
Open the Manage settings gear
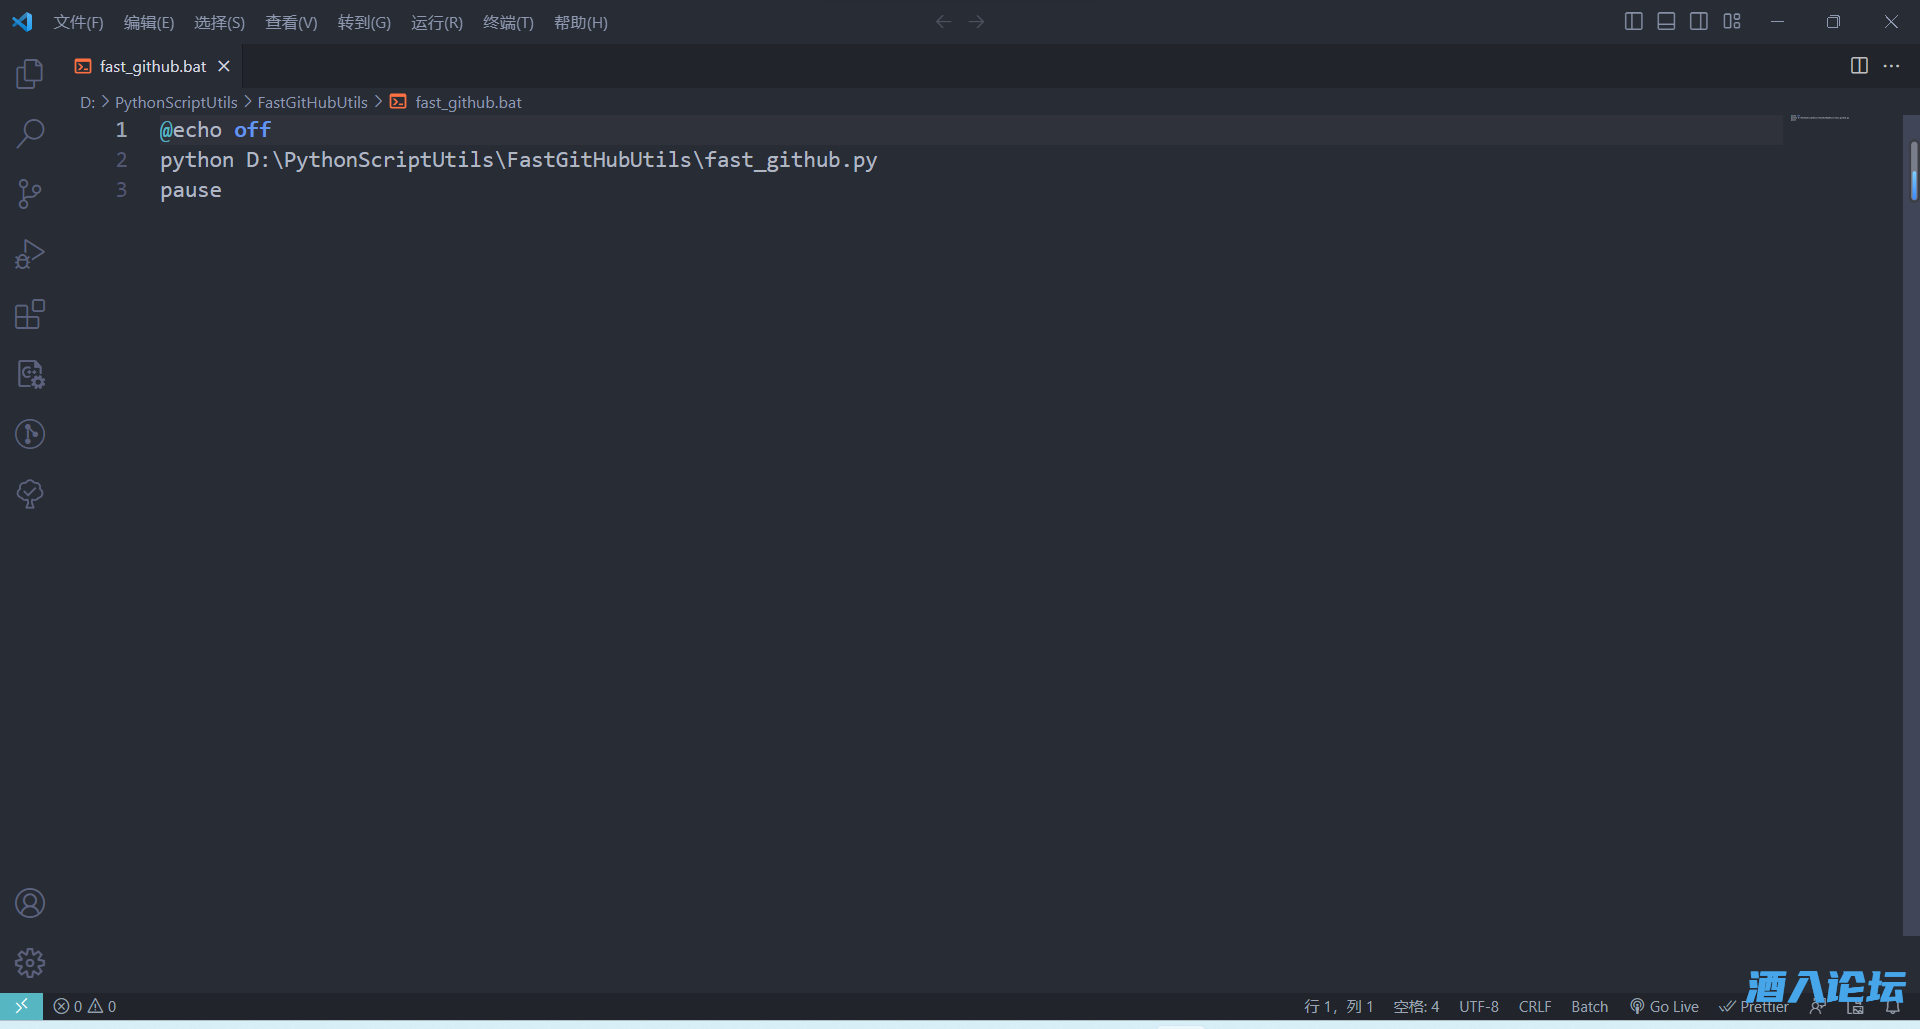point(30,963)
